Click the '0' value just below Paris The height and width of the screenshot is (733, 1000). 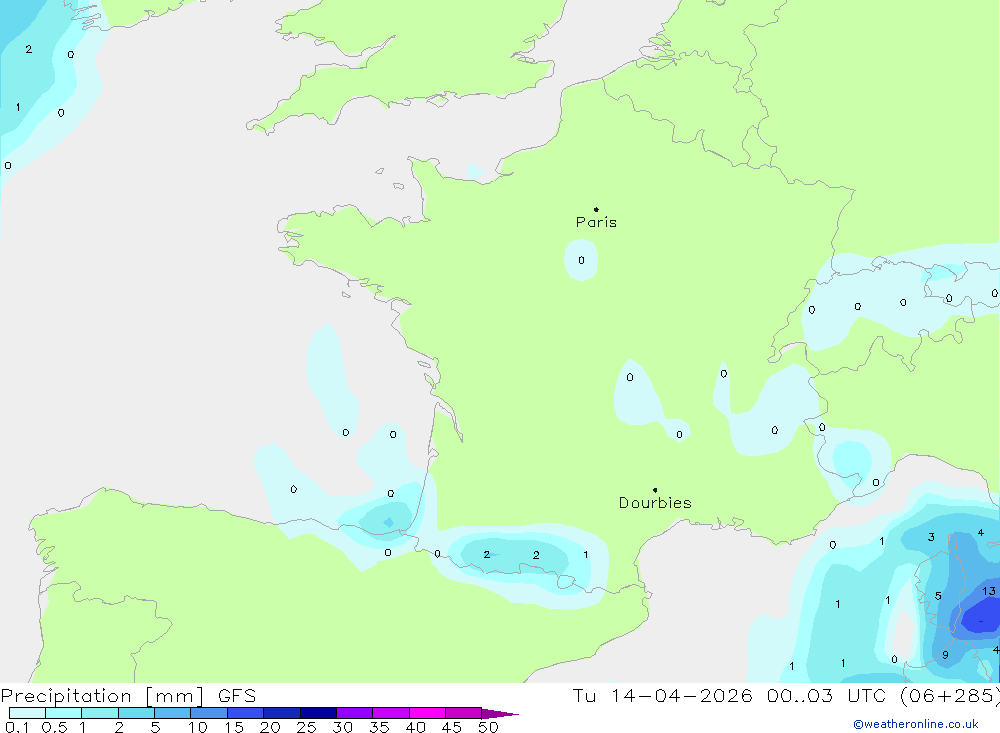581,260
